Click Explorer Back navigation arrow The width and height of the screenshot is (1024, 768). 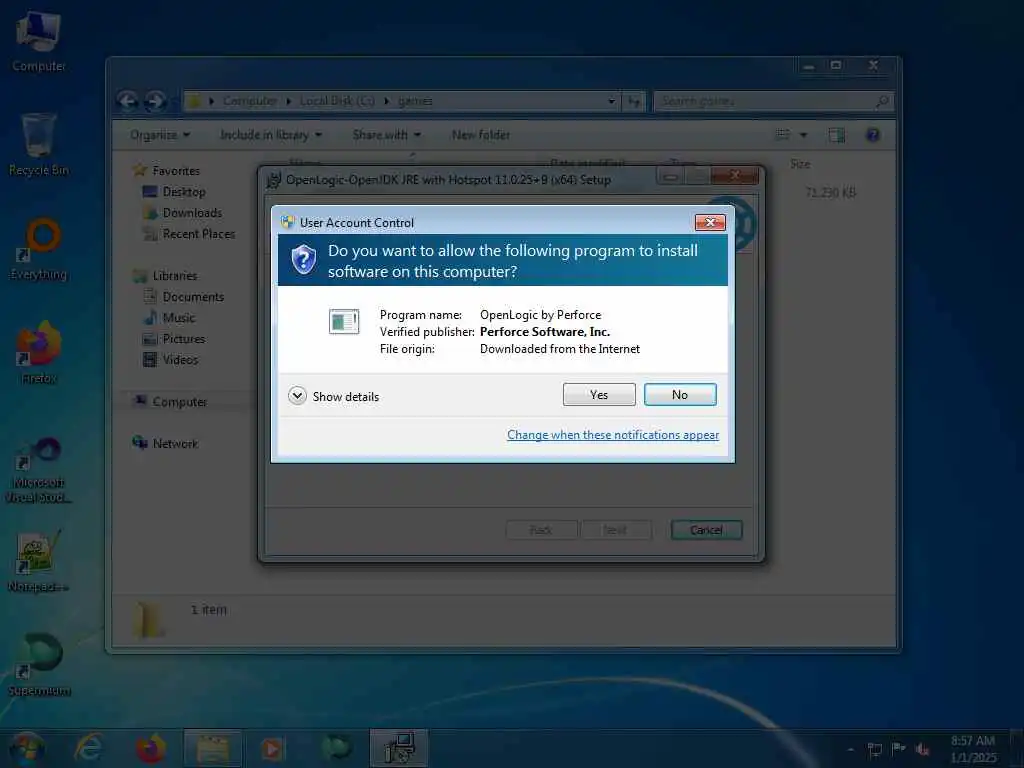click(128, 101)
